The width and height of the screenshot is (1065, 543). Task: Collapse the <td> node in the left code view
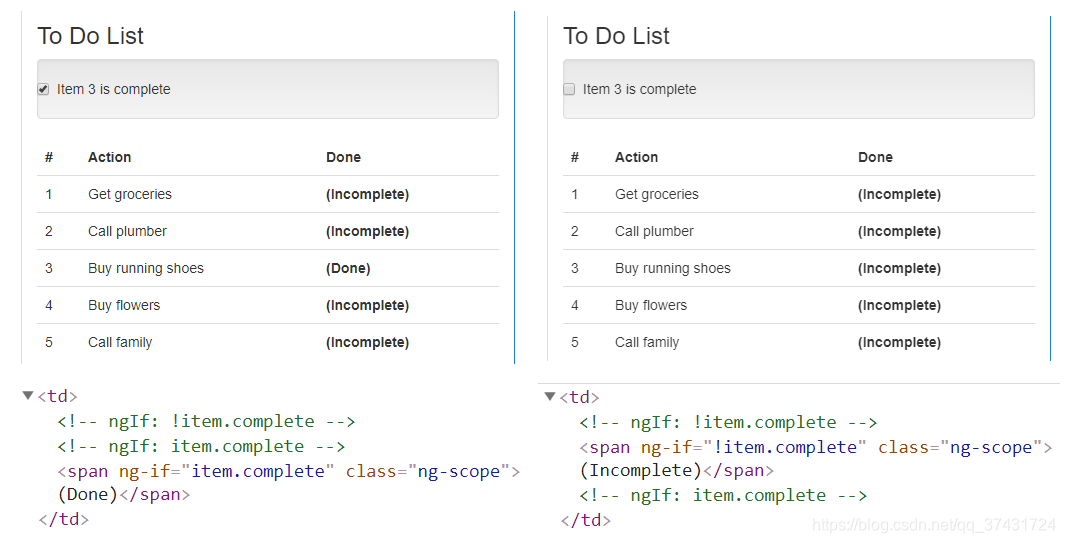pos(28,395)
